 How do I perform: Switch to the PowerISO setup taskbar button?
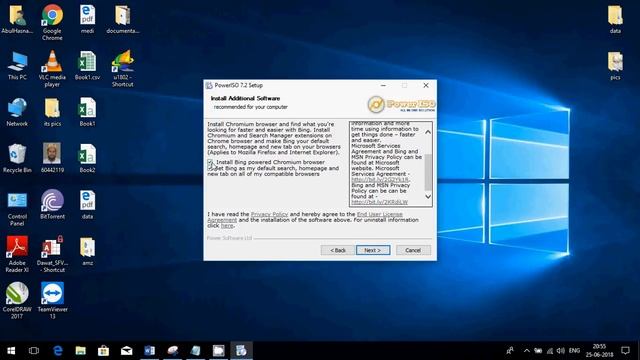pos(241,351)
